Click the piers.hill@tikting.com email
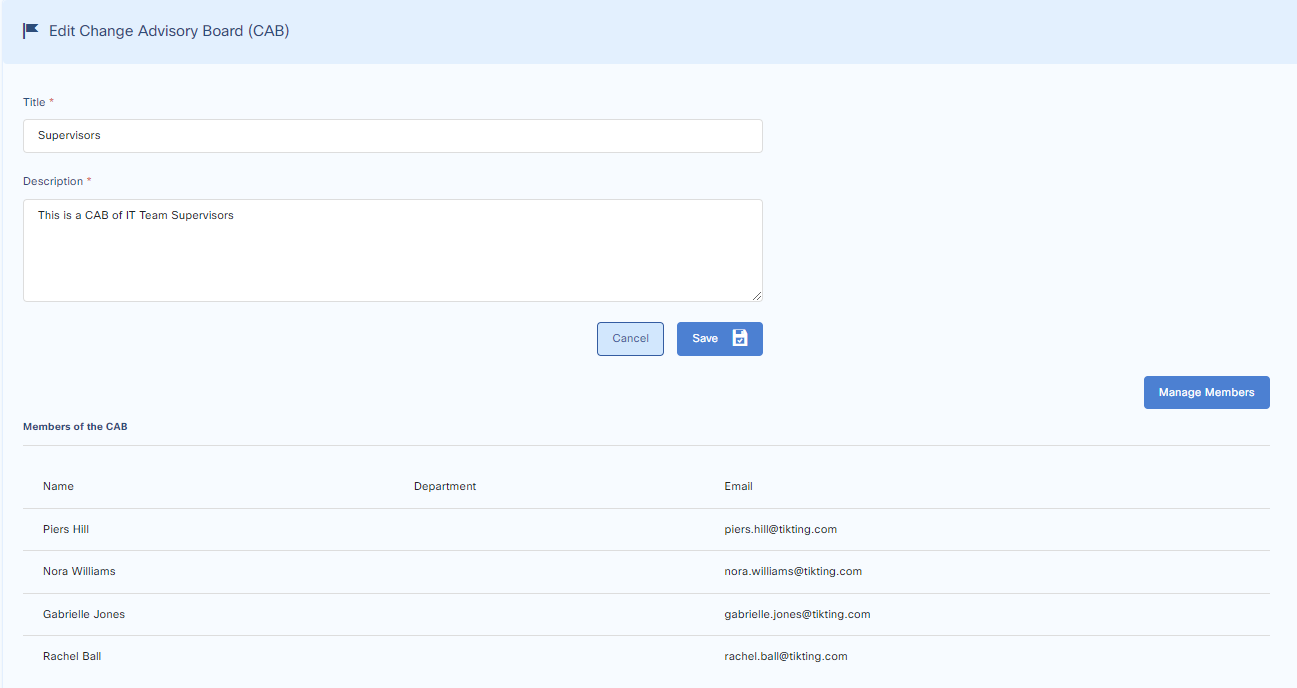Image resolution: width=1297 pixels, height=688 pixels. (x=780, y=529)
